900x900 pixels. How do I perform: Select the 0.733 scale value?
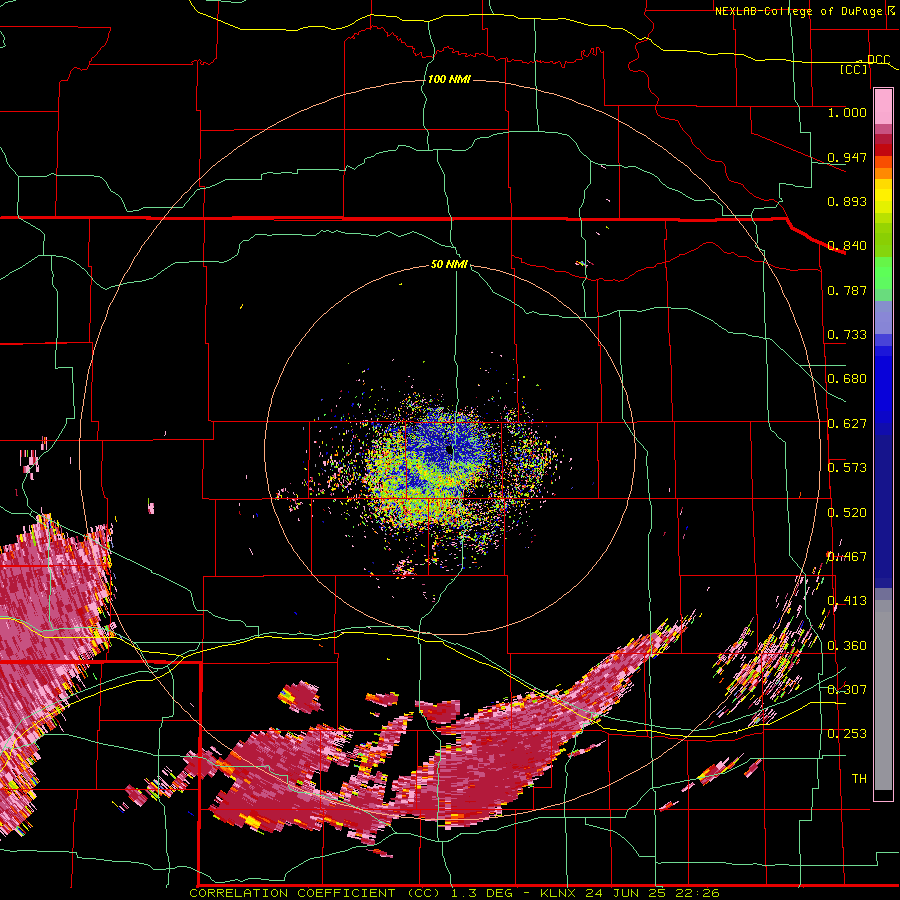point(847,335)
